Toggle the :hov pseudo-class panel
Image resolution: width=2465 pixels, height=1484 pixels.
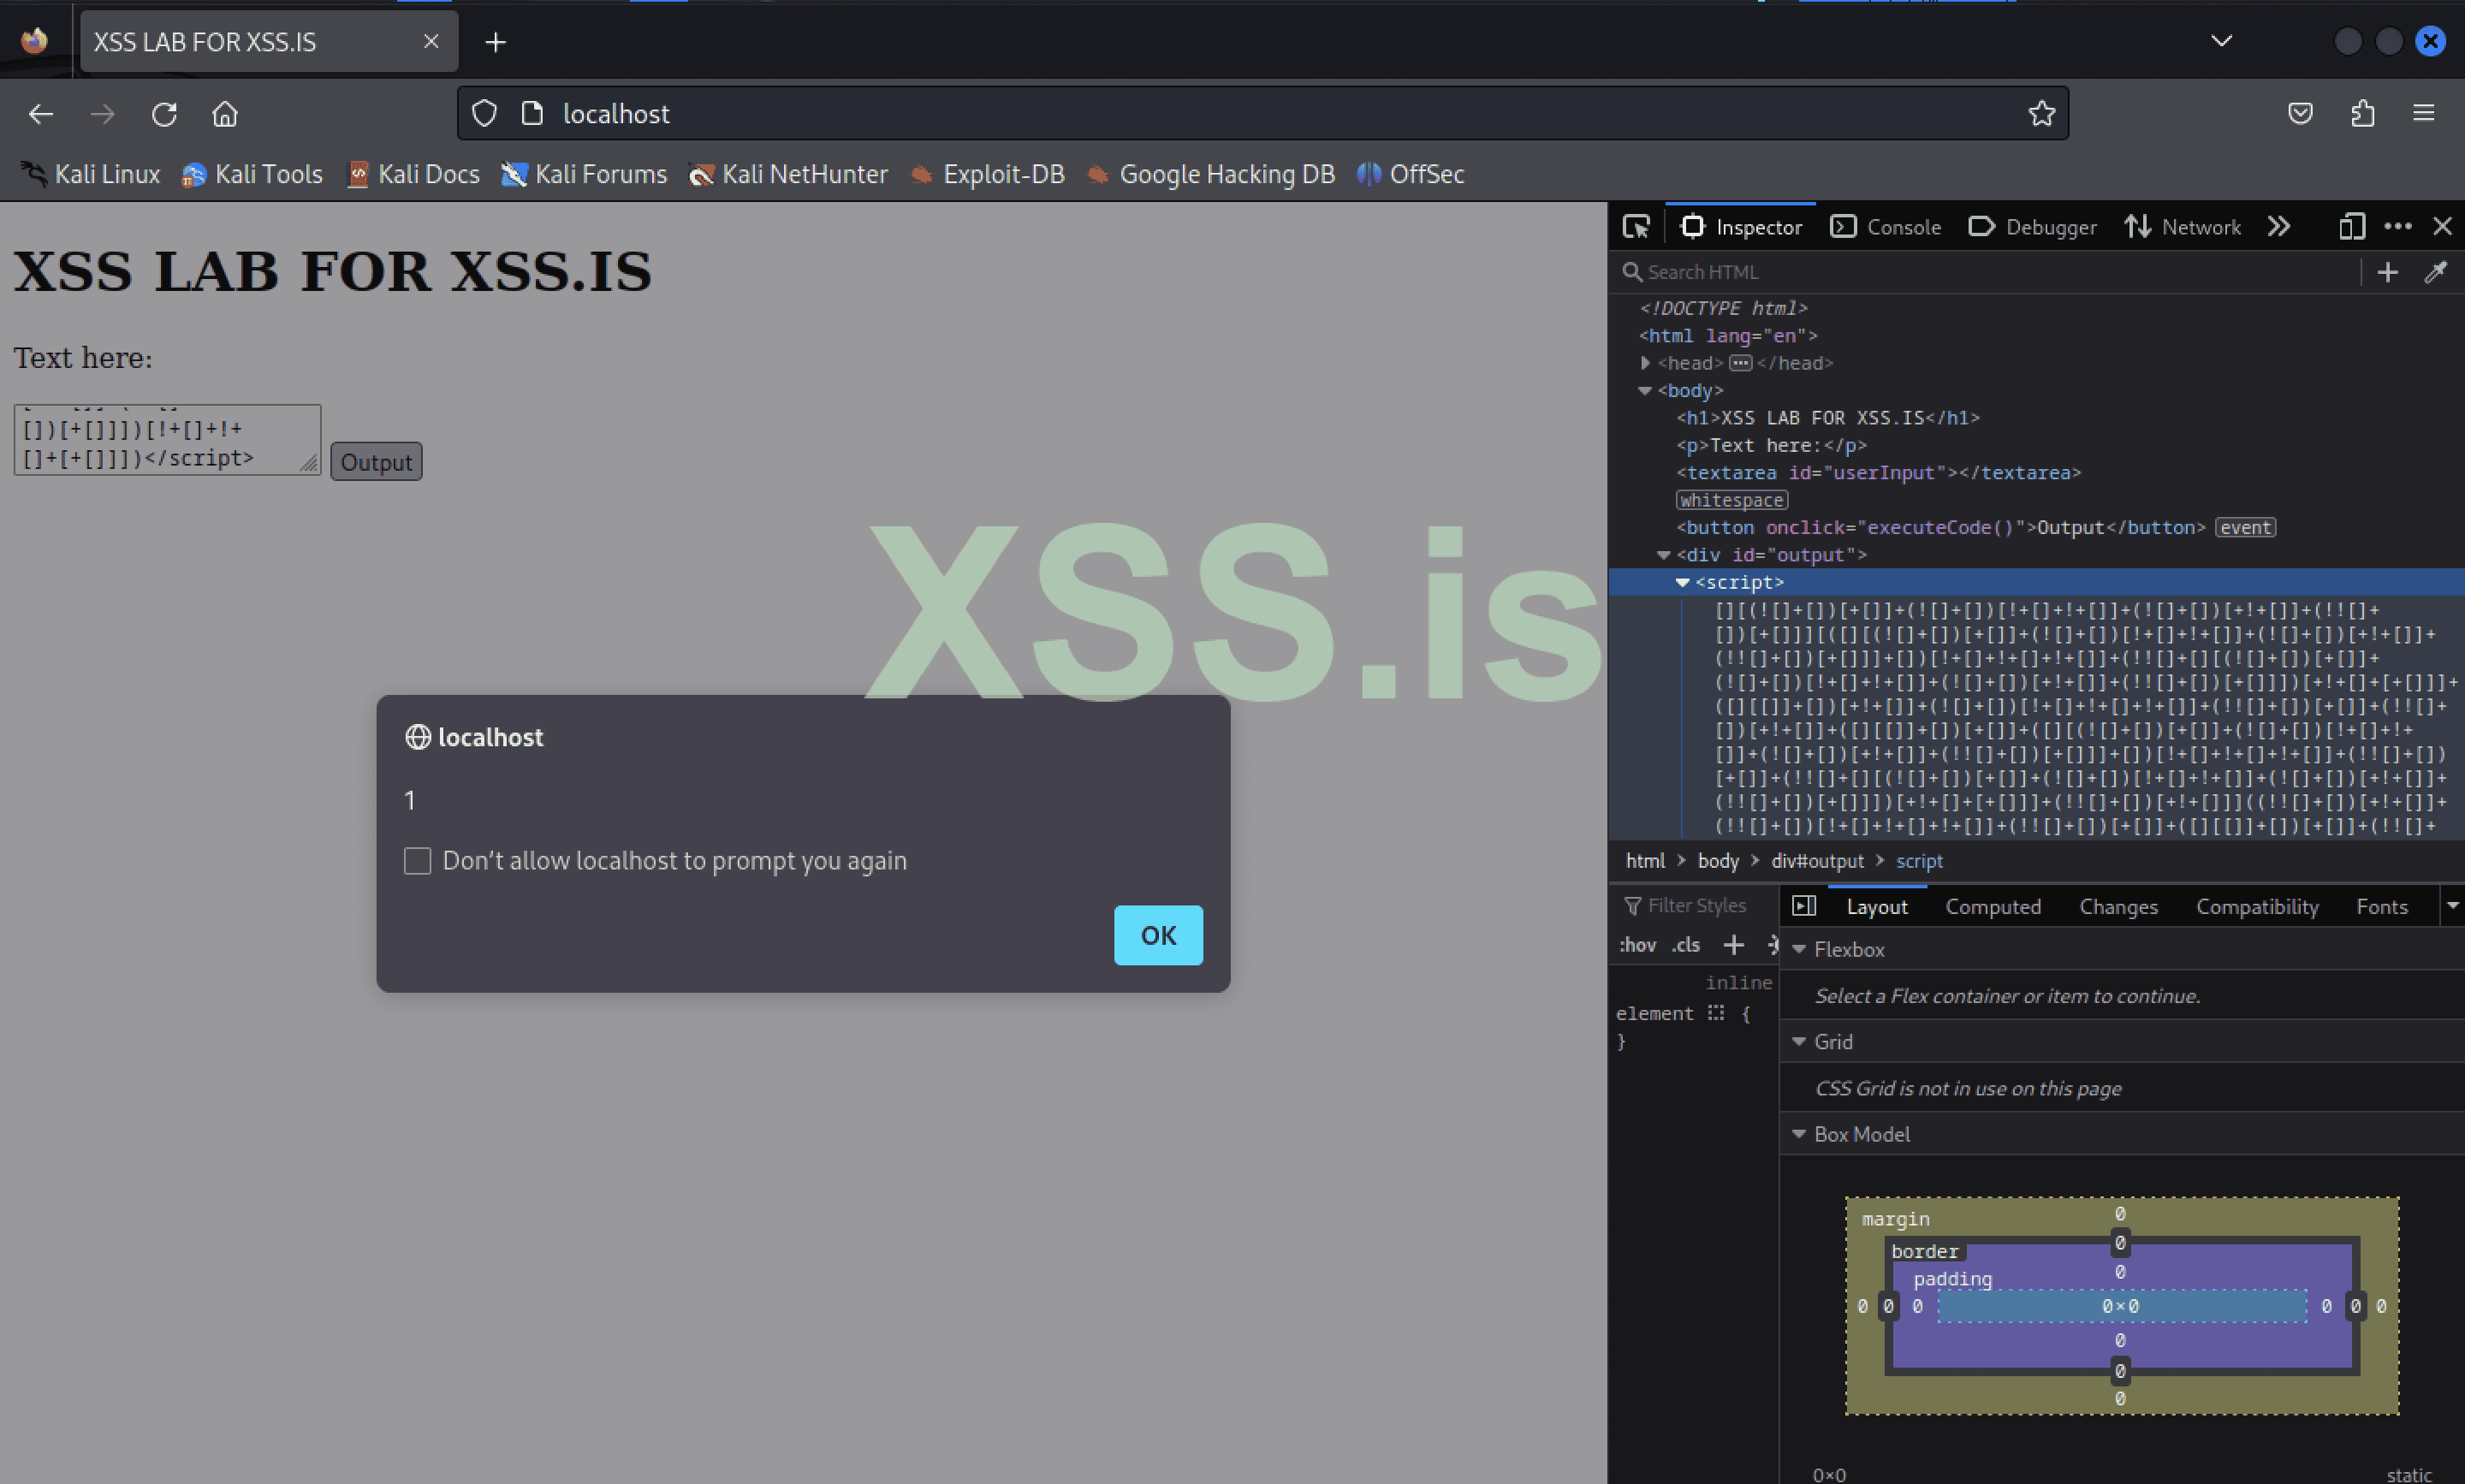(x=1637, y=945)
